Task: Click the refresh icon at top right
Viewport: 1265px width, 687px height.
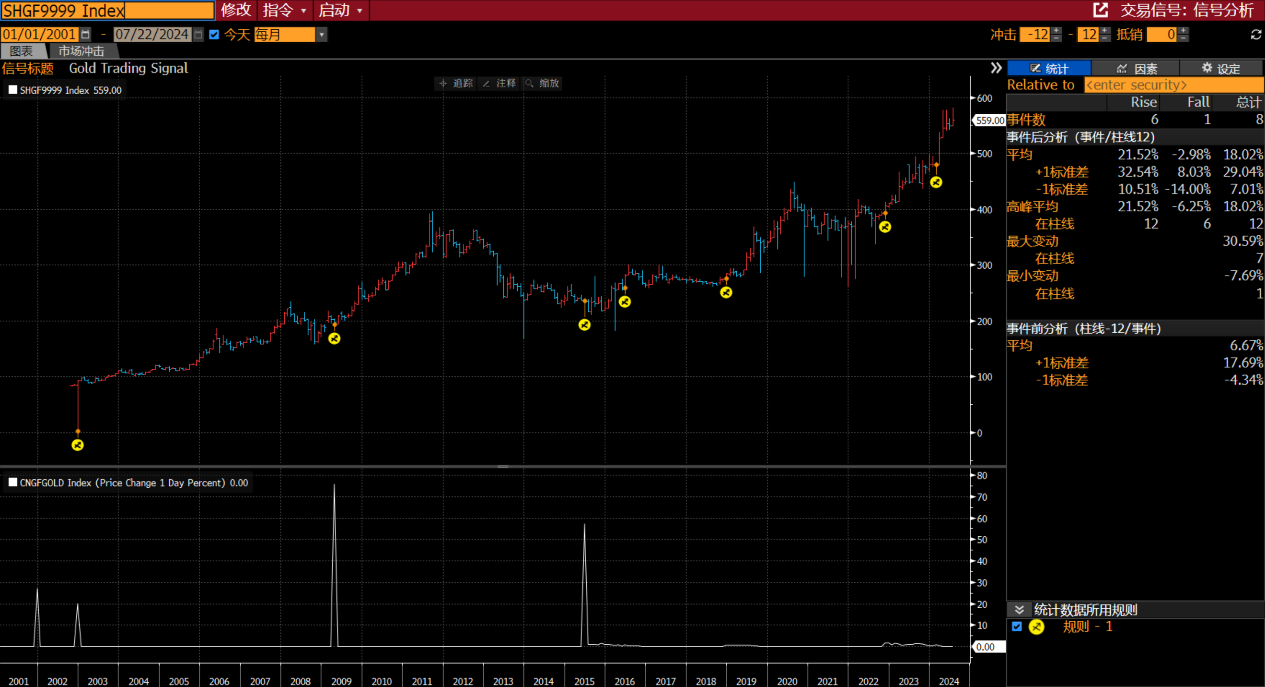Action: click(1256, 35)
